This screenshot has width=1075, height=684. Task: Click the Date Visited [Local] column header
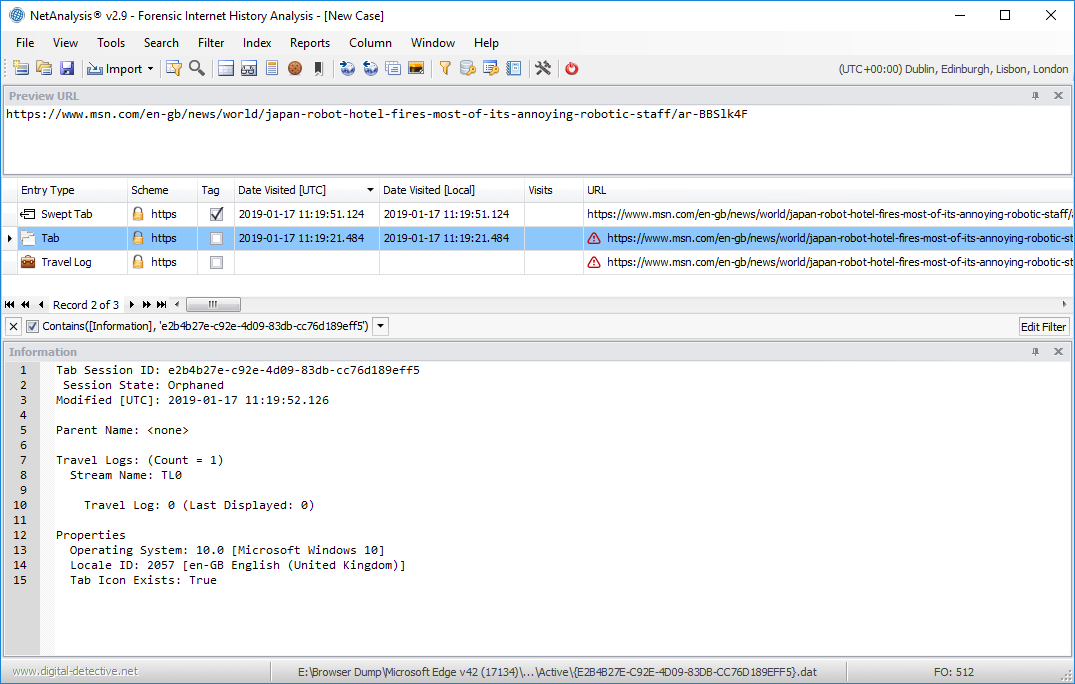coord(452,190)
